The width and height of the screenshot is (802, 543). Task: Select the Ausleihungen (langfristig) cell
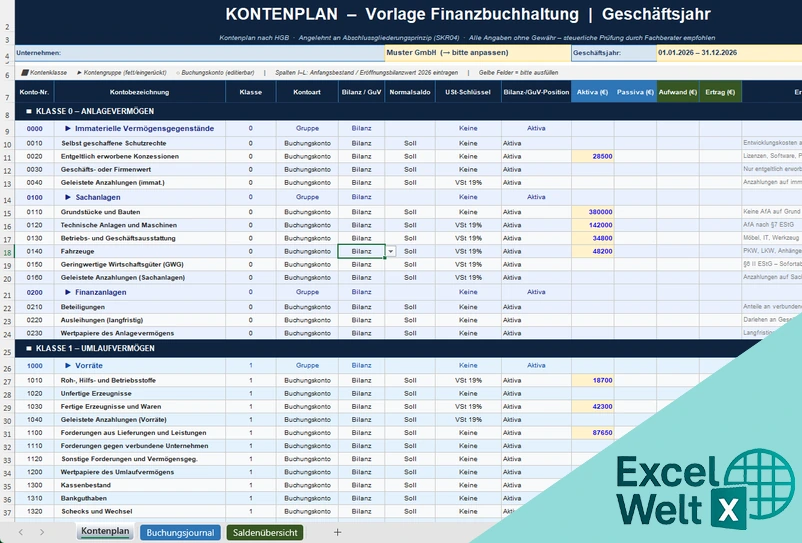tap(139, 320)
